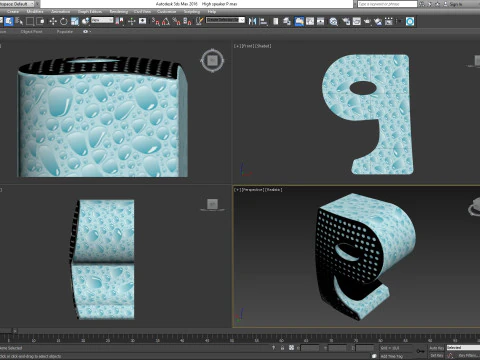
Task: Click the favorites star icon in title bar
Action: tap(437, 4)
